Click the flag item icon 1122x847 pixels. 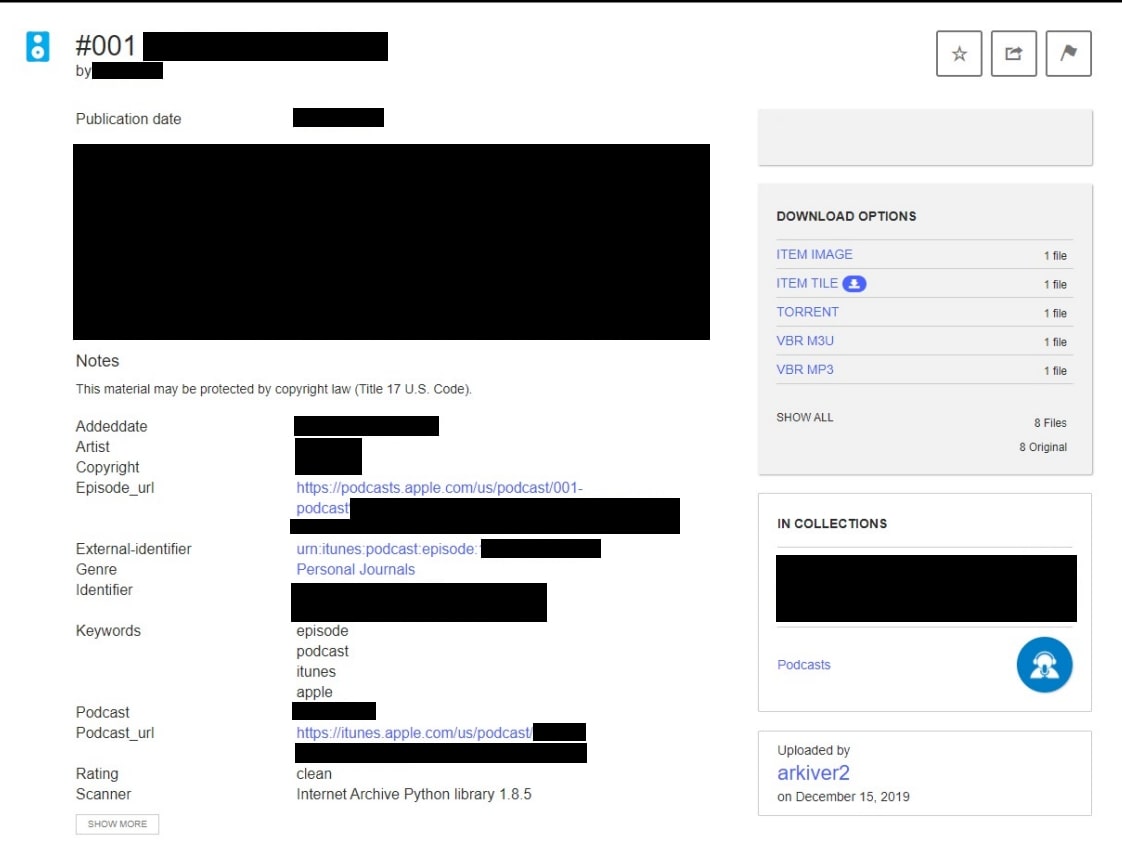pos(1068,54)
